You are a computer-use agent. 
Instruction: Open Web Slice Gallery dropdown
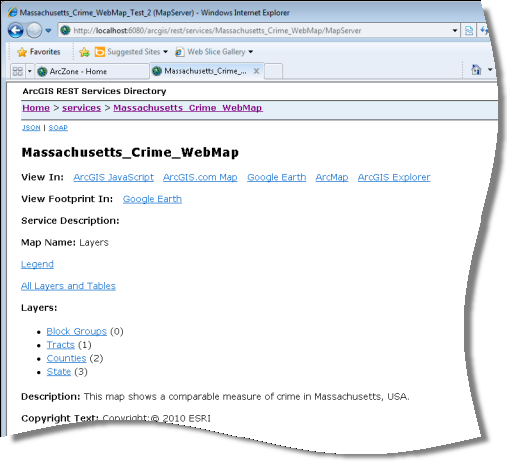[x=214, y=52]
